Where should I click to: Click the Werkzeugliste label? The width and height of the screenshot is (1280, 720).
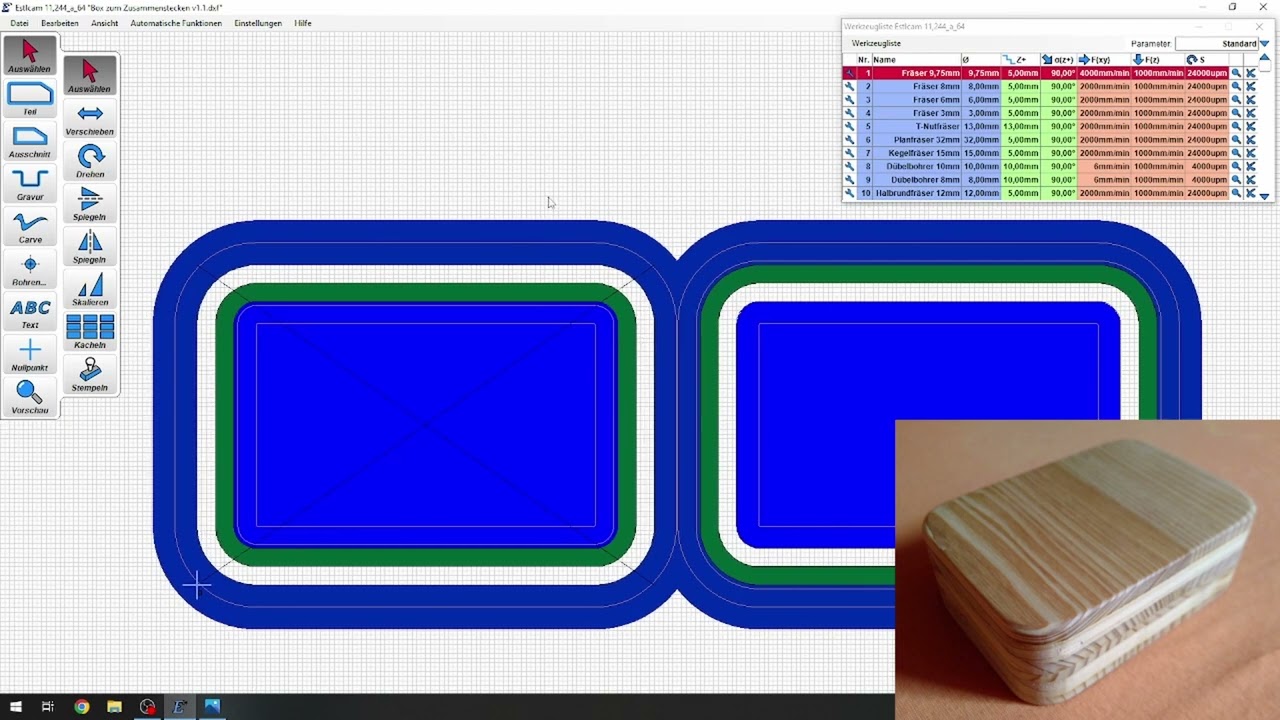click(x=876, y=44)
